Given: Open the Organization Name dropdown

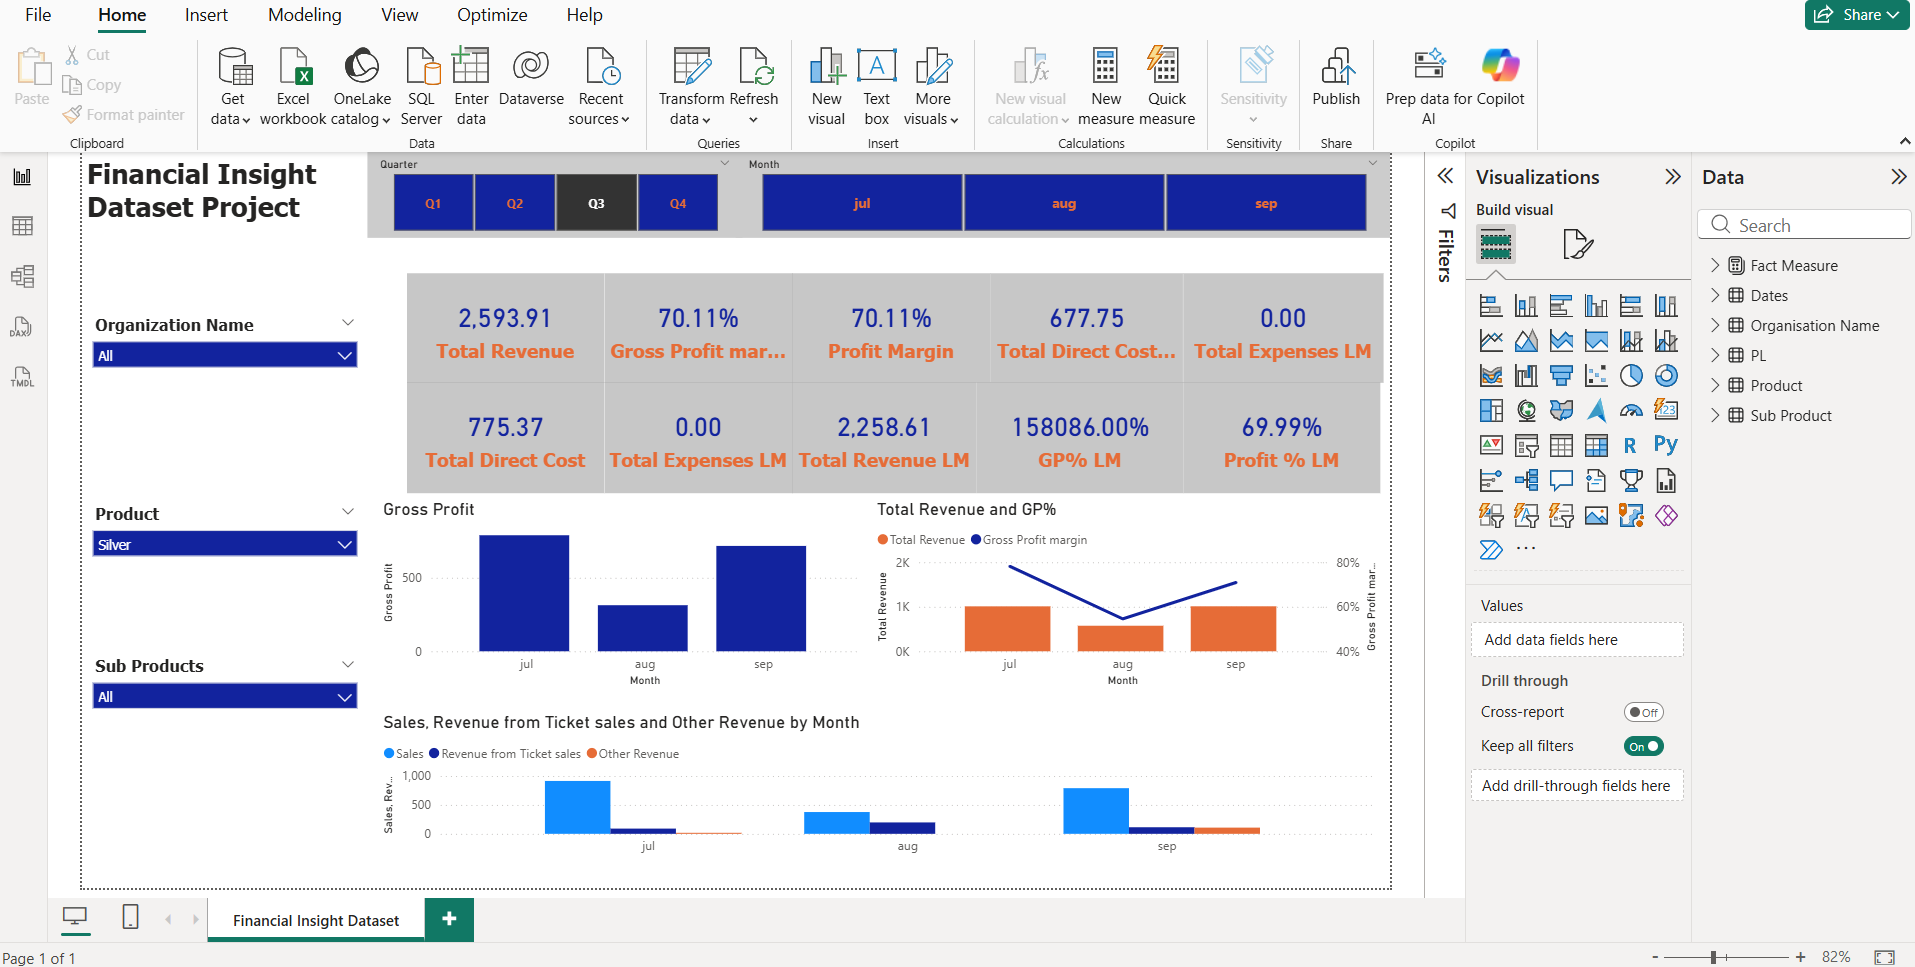Looking at the screenshot, I should (224, 354).
